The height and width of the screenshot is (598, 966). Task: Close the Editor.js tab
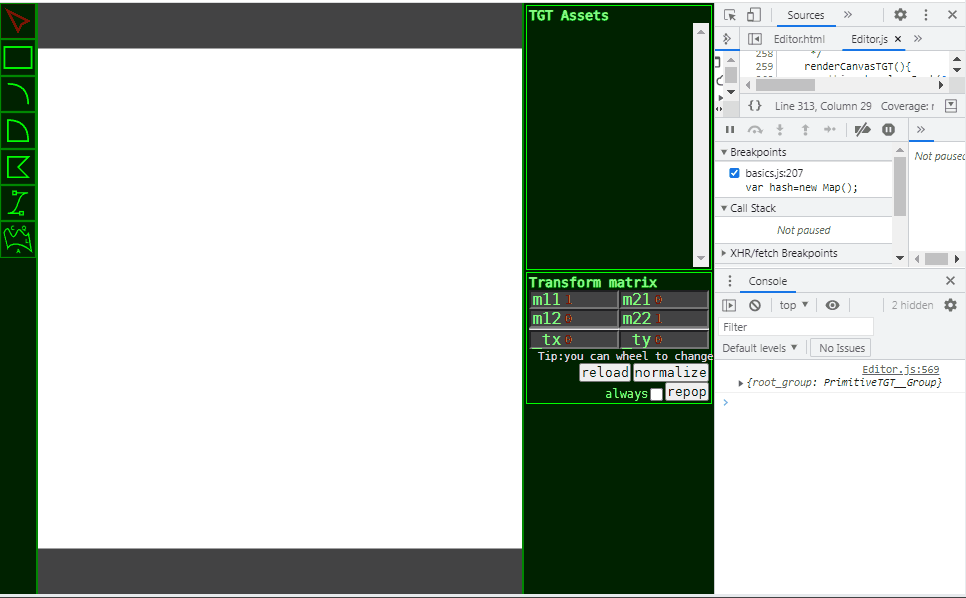click(x=898, y=39)
